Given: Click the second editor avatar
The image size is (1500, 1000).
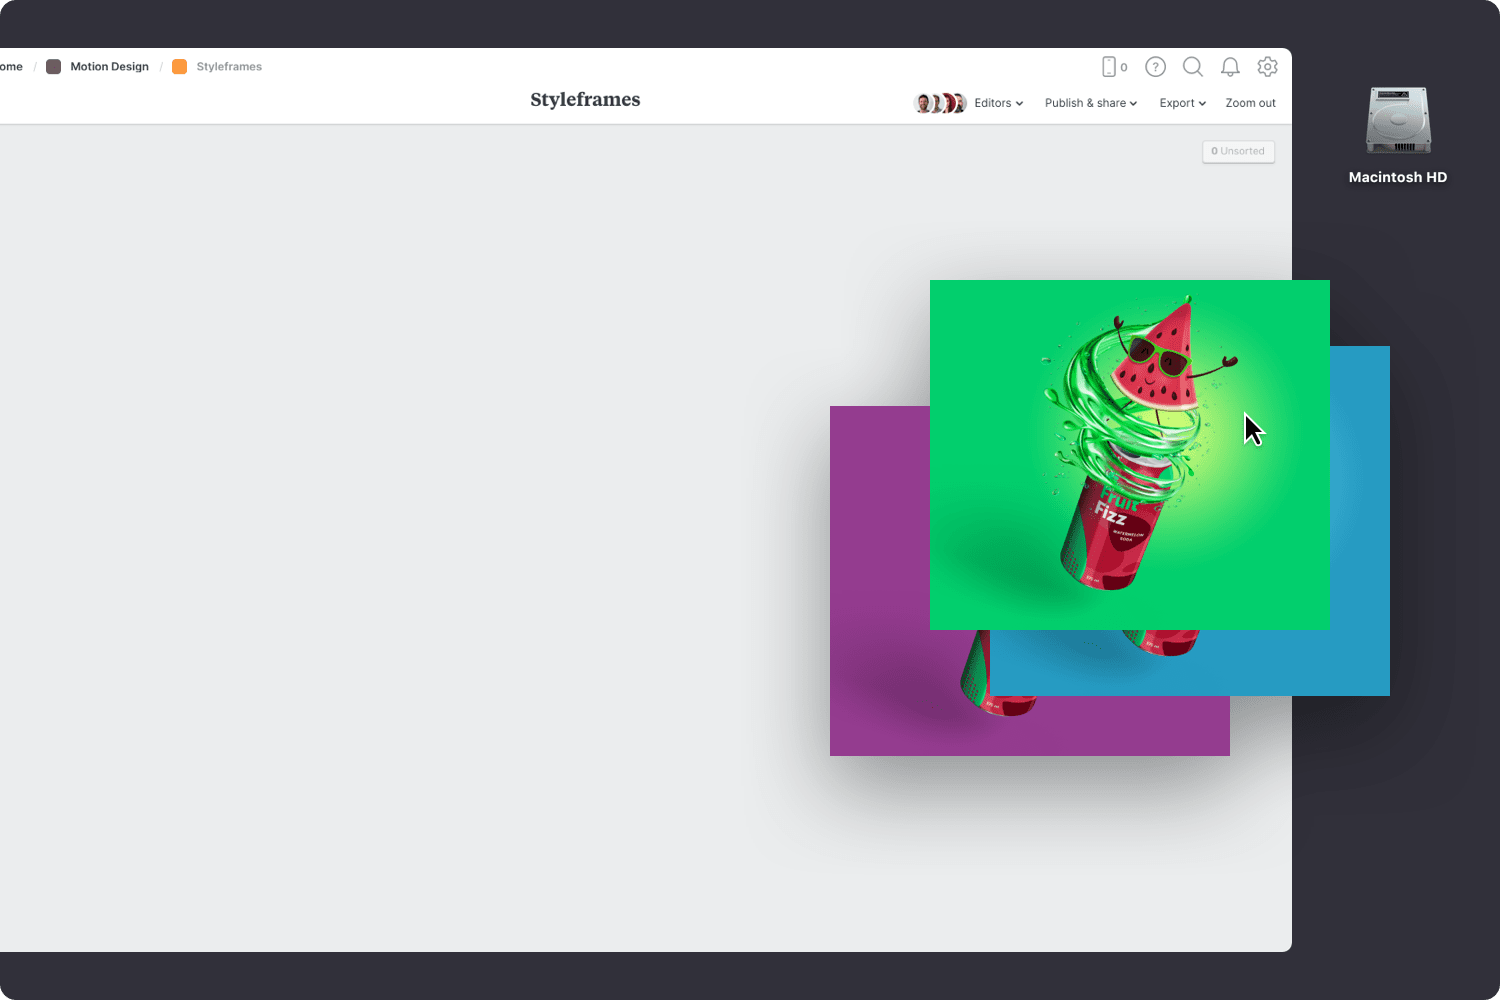Looking at the screenshot, I should pos(939,102).
